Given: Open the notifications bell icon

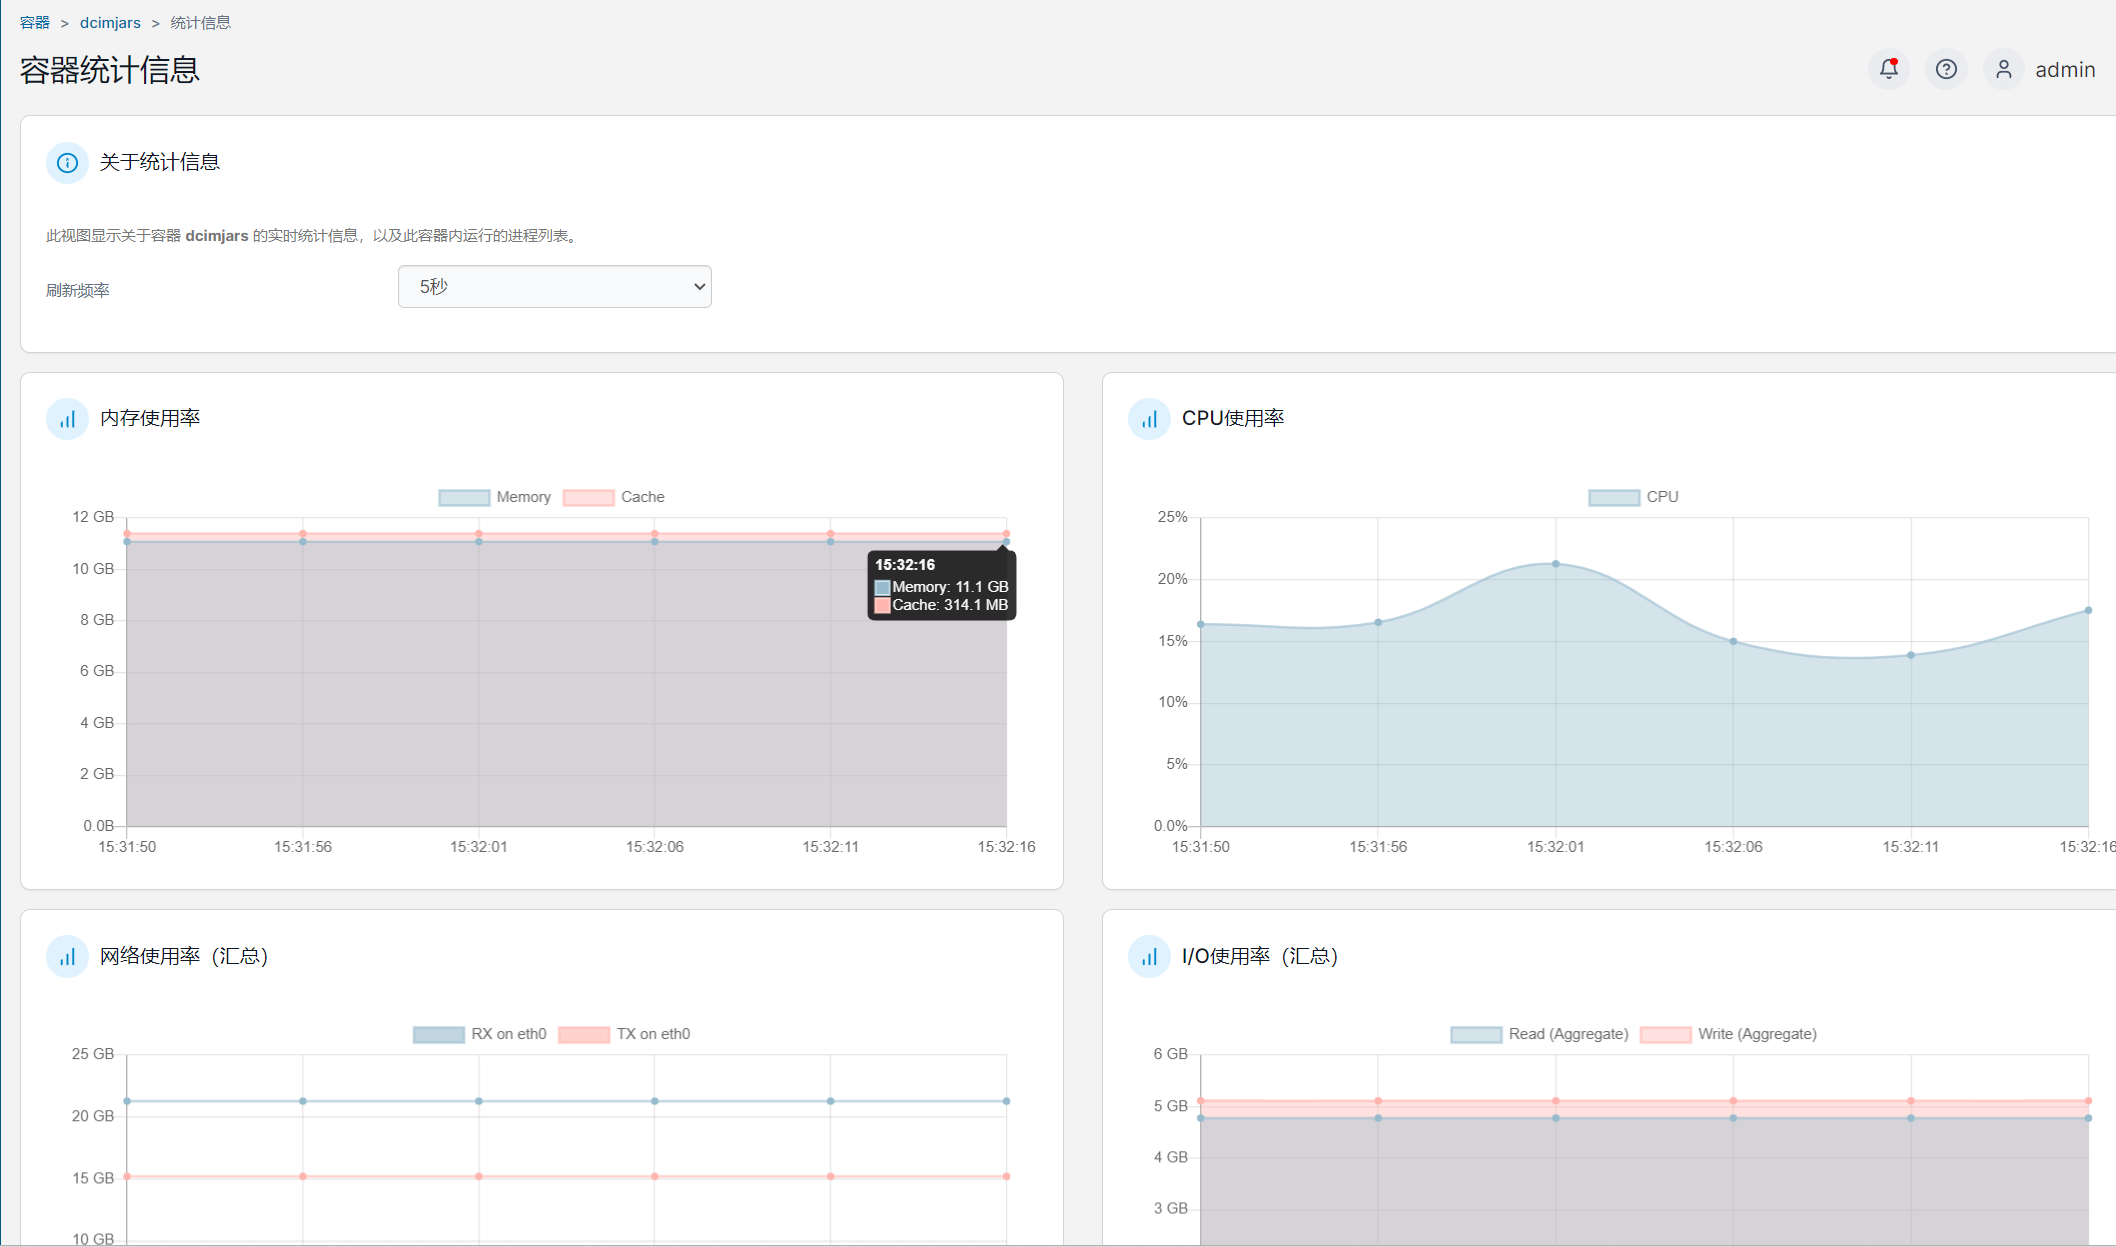Looking at the screenshot, I should point(1888,69).
